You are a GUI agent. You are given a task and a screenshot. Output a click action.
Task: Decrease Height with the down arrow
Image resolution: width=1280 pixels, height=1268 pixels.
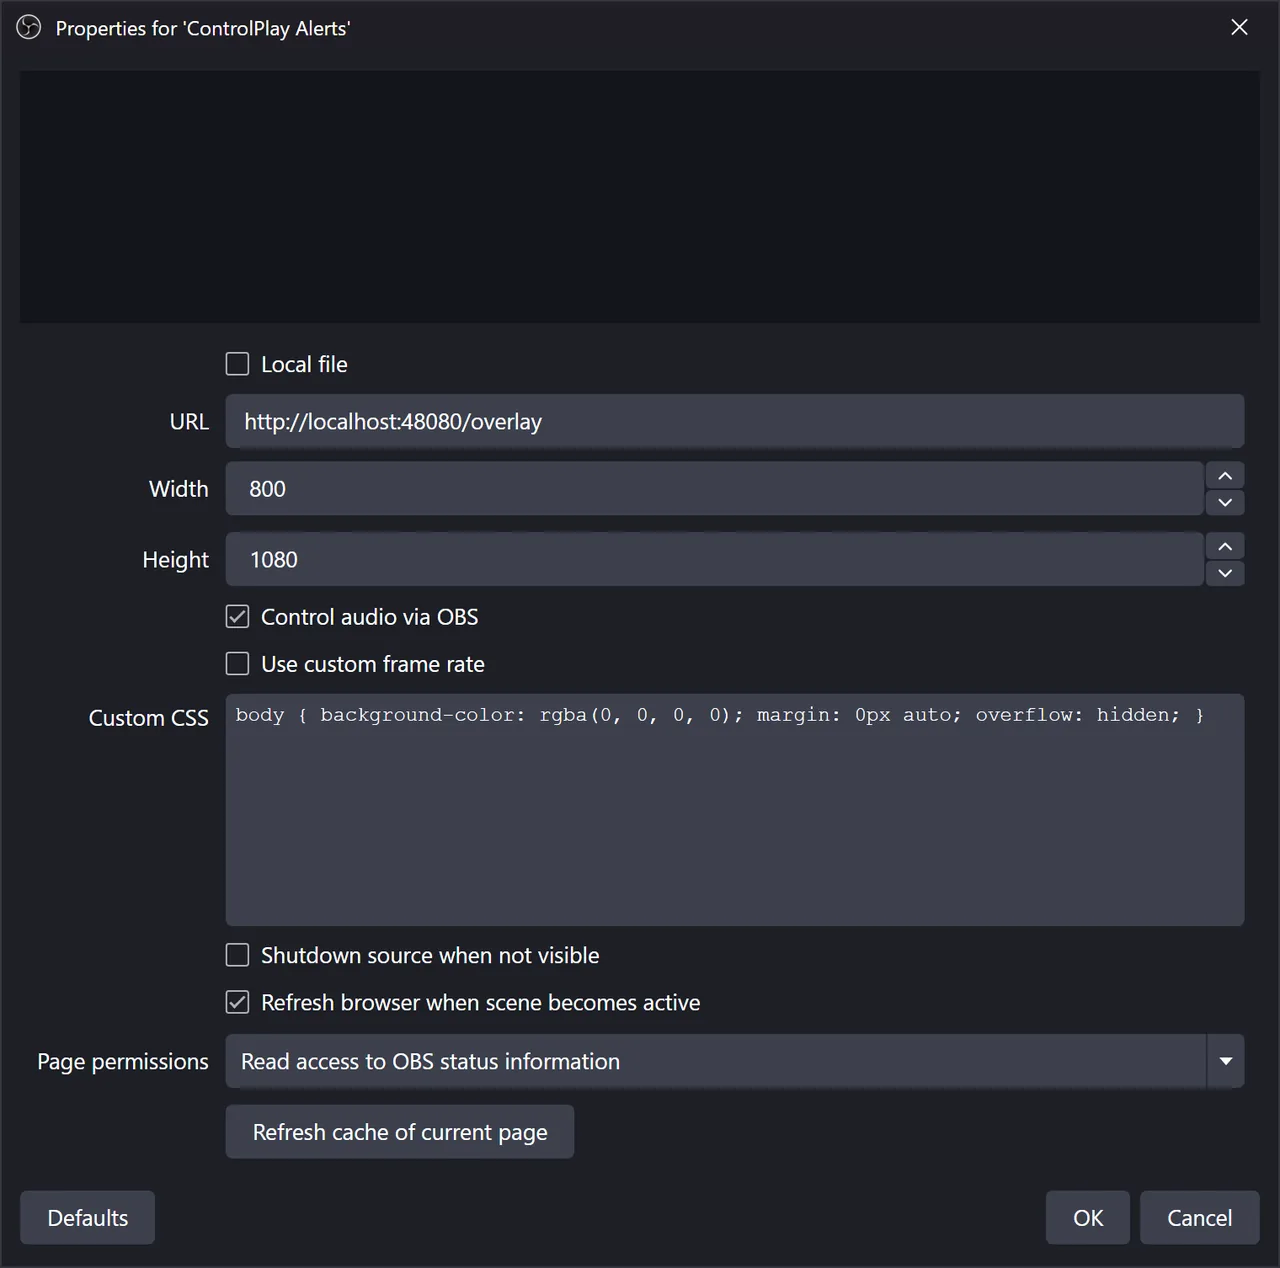pos(1225,573)
